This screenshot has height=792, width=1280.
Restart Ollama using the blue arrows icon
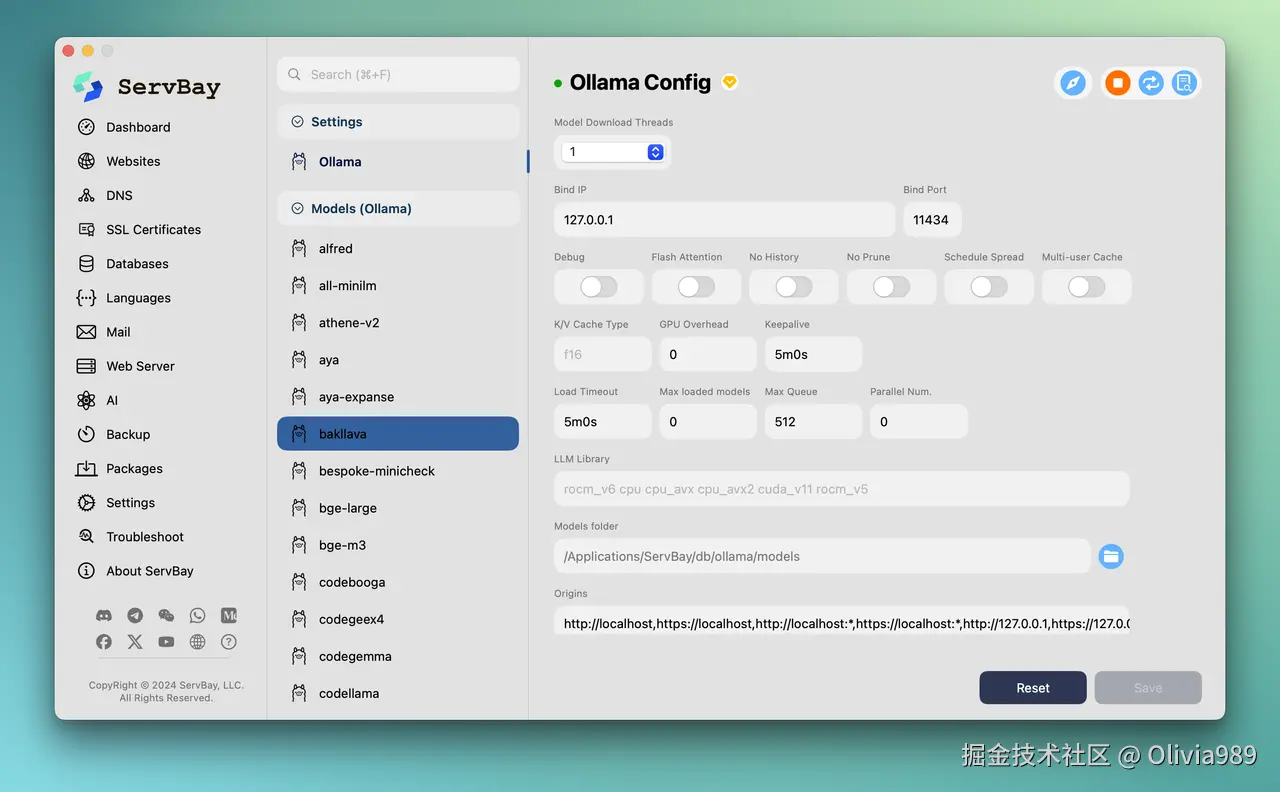click(x=1151, y=83)
